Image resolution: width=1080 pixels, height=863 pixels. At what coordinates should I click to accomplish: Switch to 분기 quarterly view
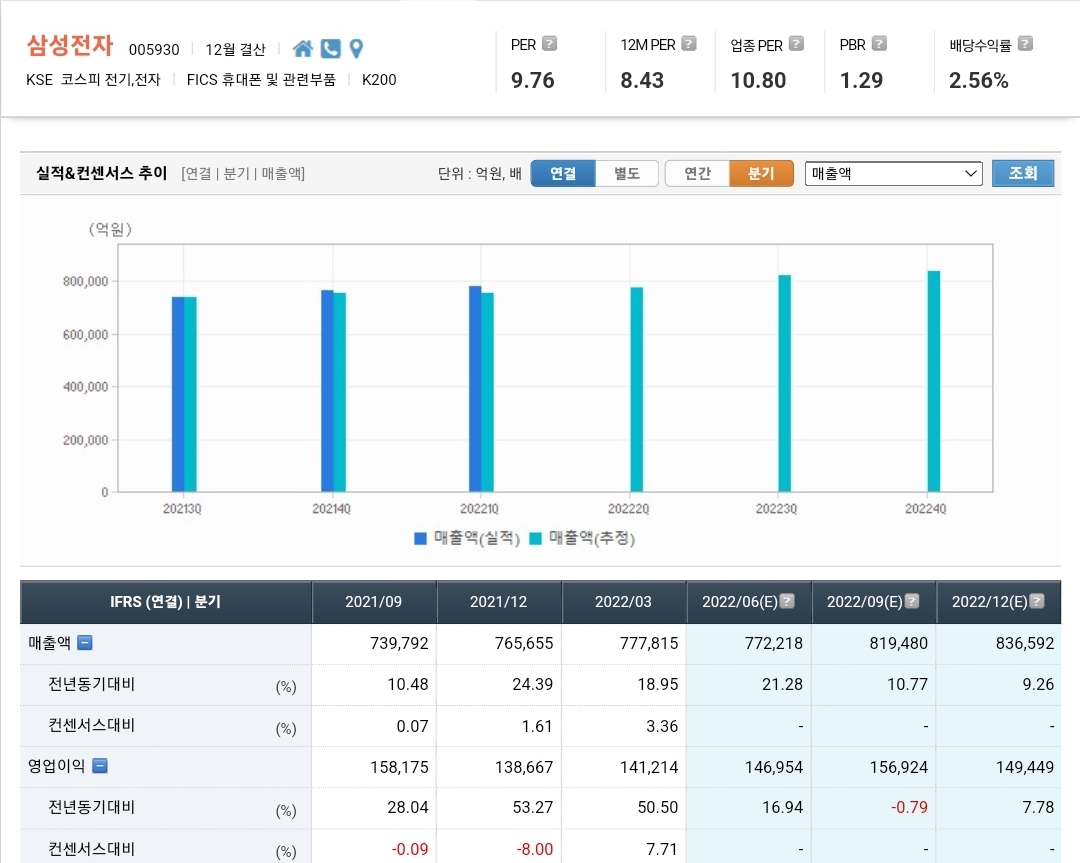(761, 174)
